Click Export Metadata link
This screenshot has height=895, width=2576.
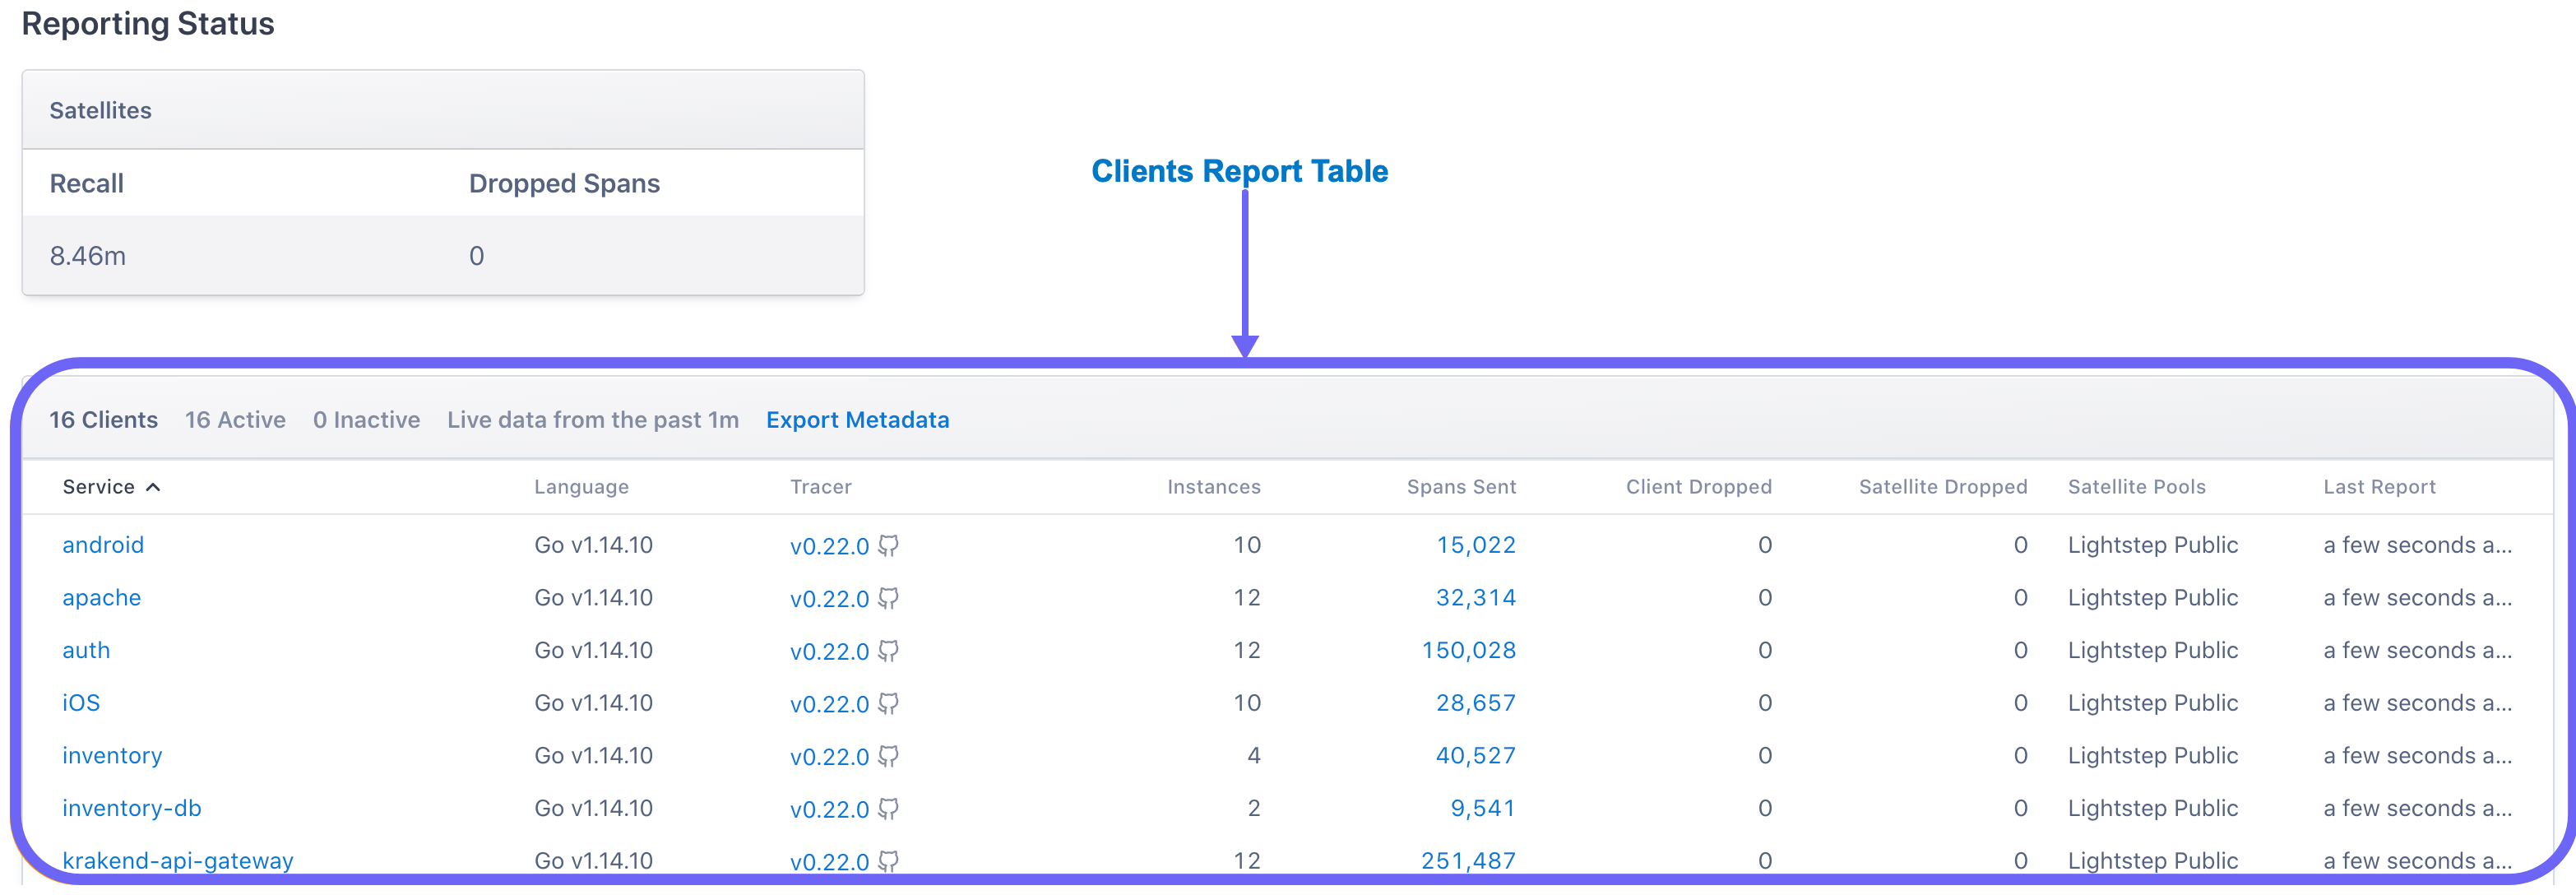click(857, 420)
